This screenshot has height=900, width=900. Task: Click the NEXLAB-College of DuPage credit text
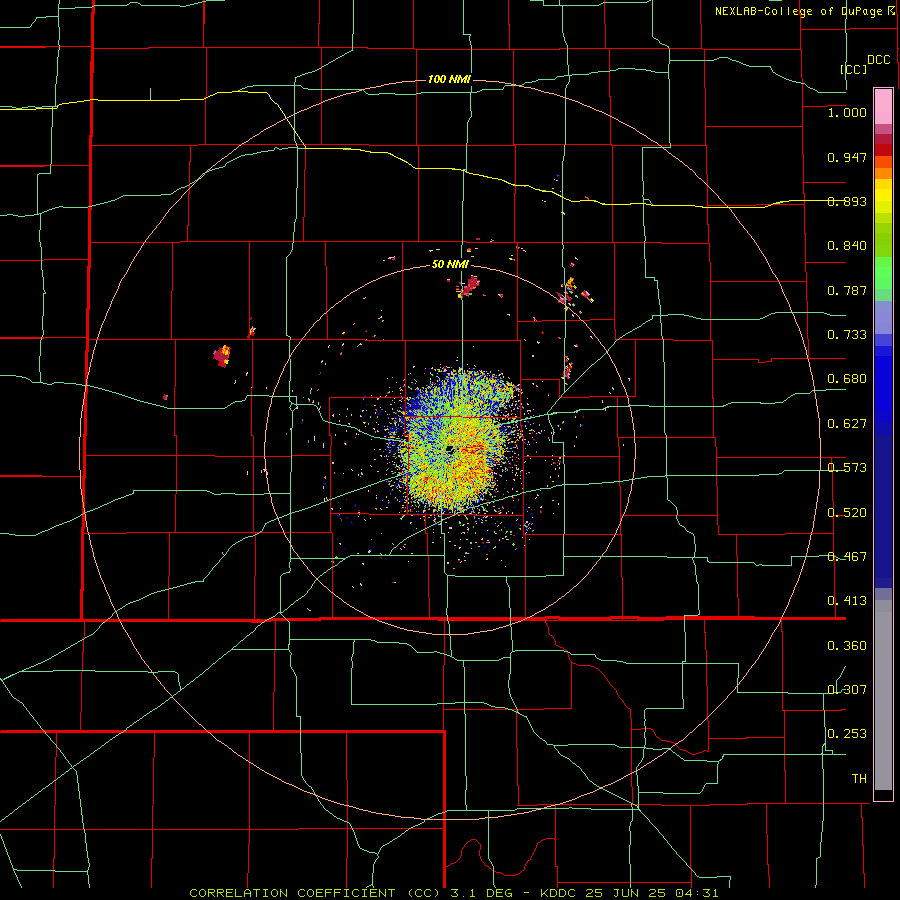798,11
